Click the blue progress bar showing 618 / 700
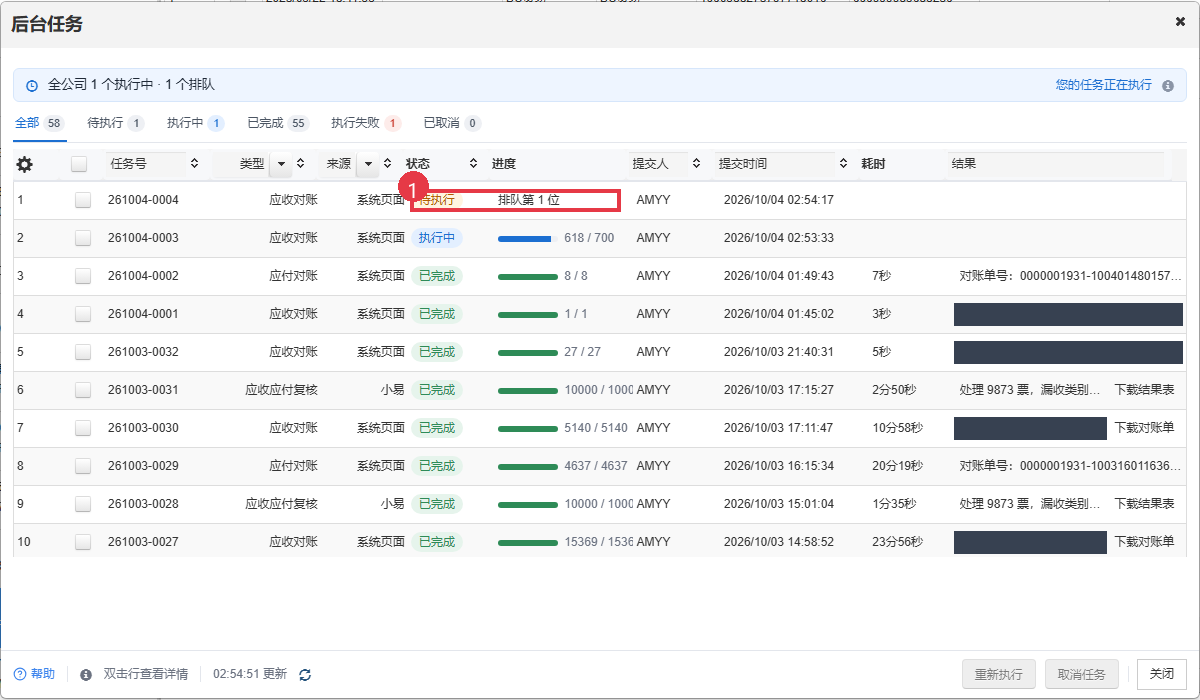The width and height of the screenshot is (1200, 700). 525,238
